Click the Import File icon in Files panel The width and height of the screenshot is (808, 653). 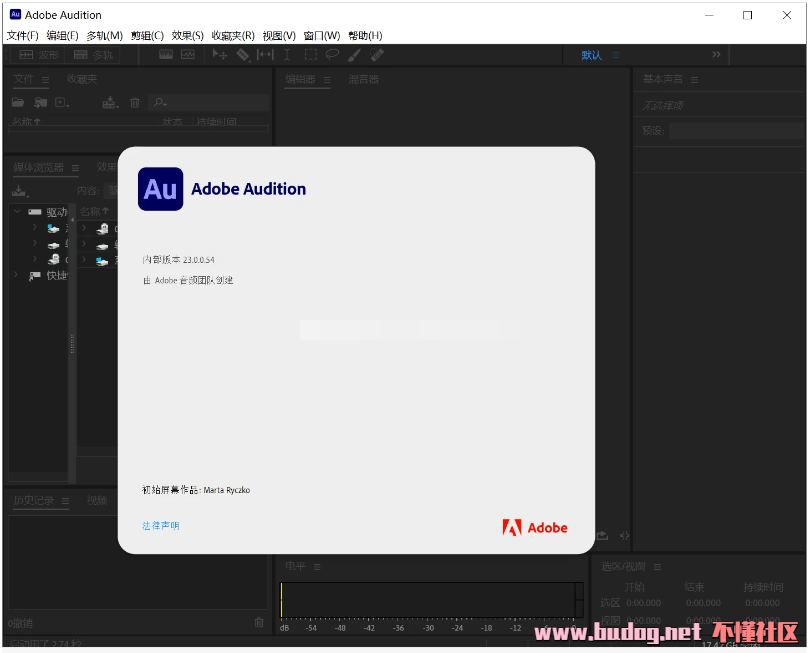point(41,103)
